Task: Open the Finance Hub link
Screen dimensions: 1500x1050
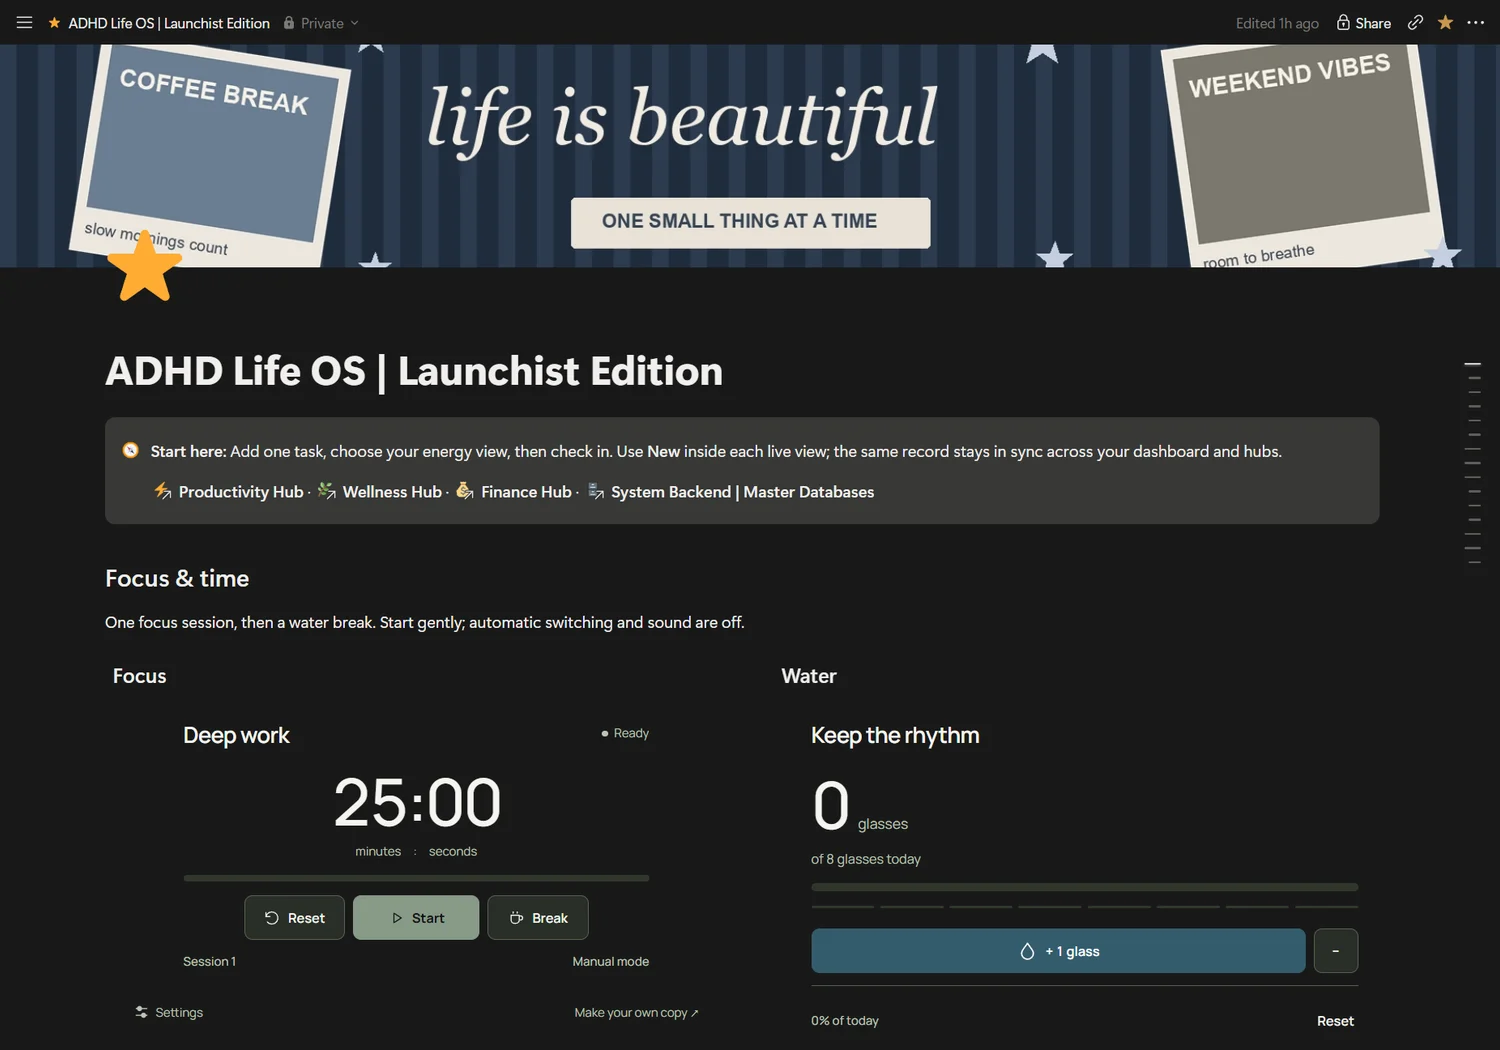Action: pyautogui.click(x=526, y=492)
